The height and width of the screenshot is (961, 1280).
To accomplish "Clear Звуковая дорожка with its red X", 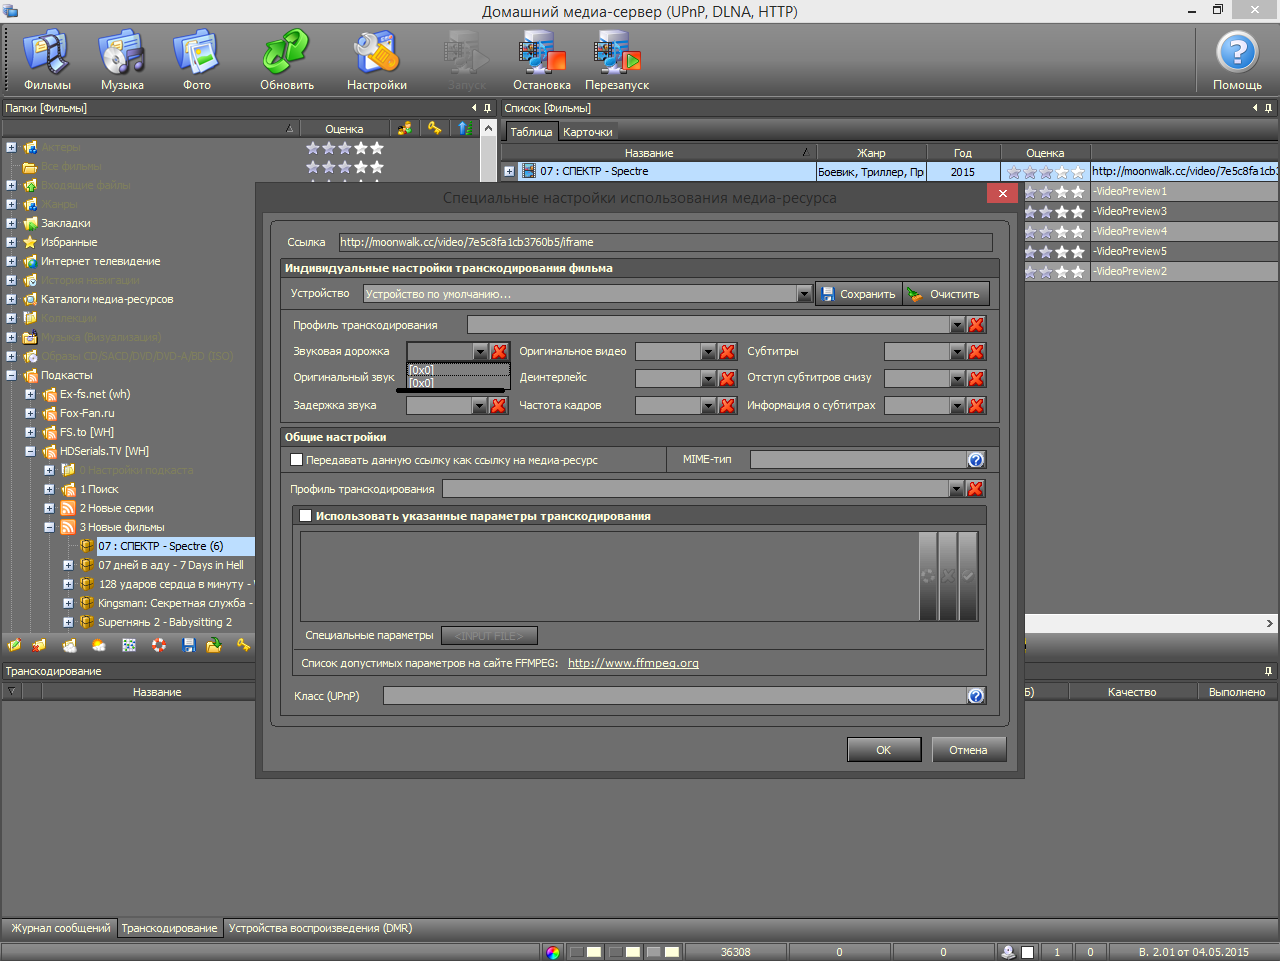I will (x=499, y=352).
